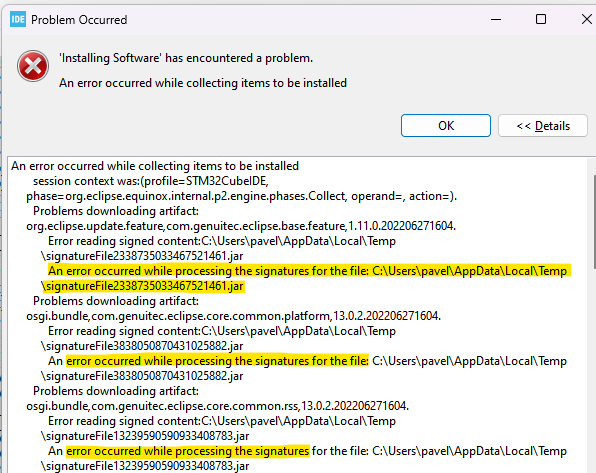Click the error summary below the heading

click(203, 83)
